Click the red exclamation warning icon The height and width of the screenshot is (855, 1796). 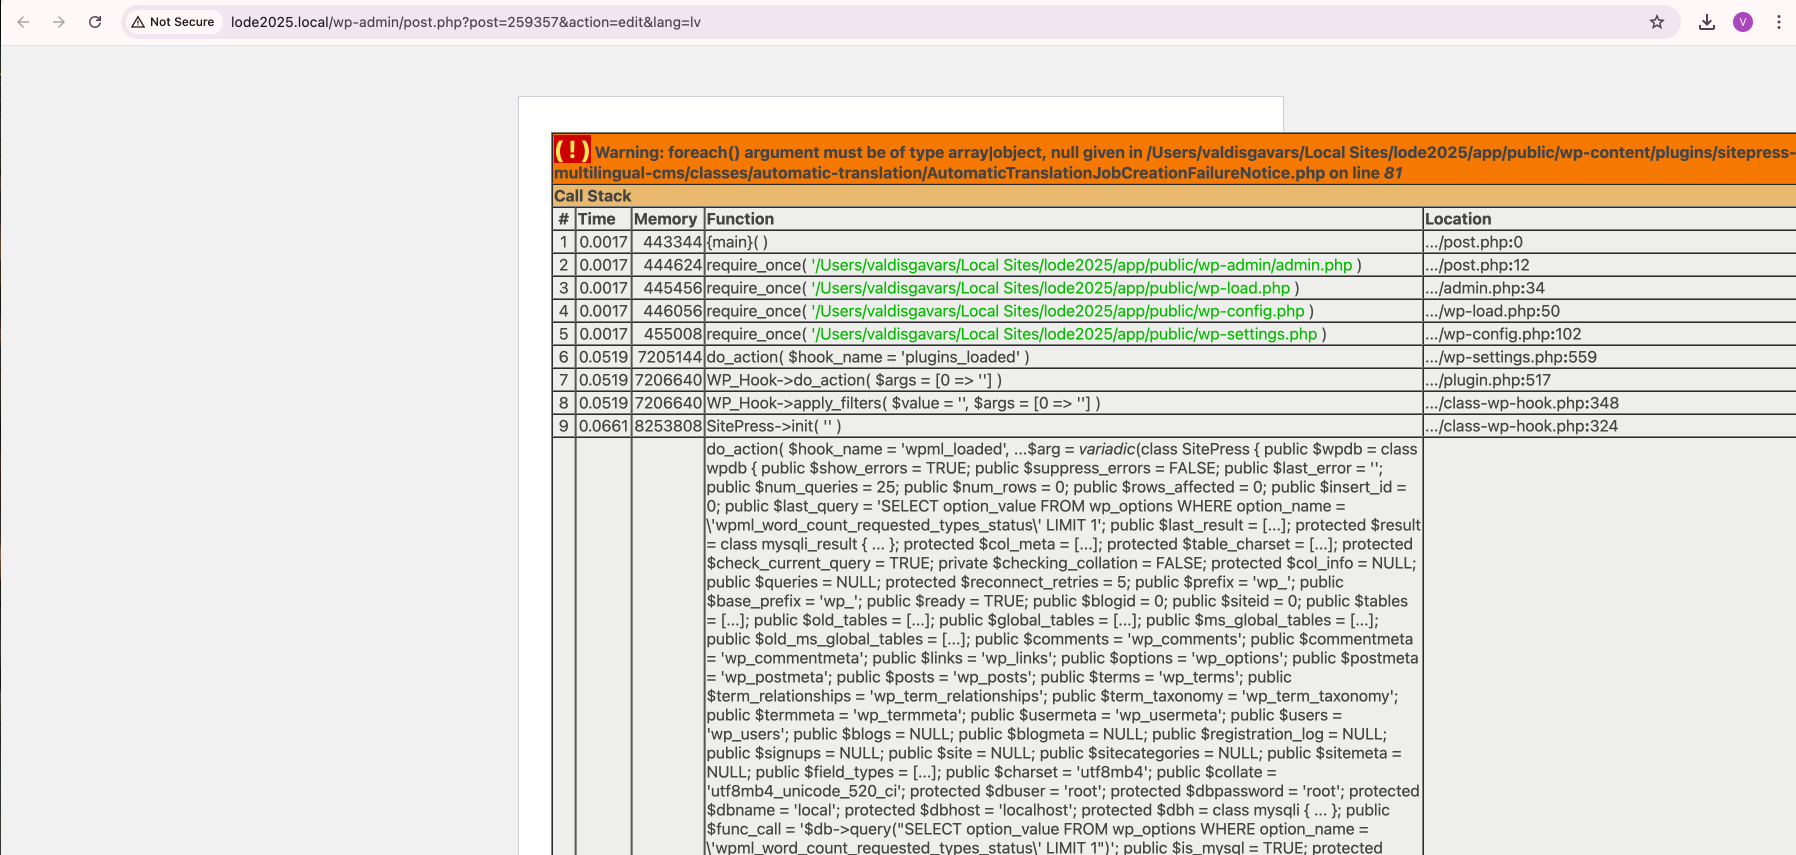click(572, 151)
